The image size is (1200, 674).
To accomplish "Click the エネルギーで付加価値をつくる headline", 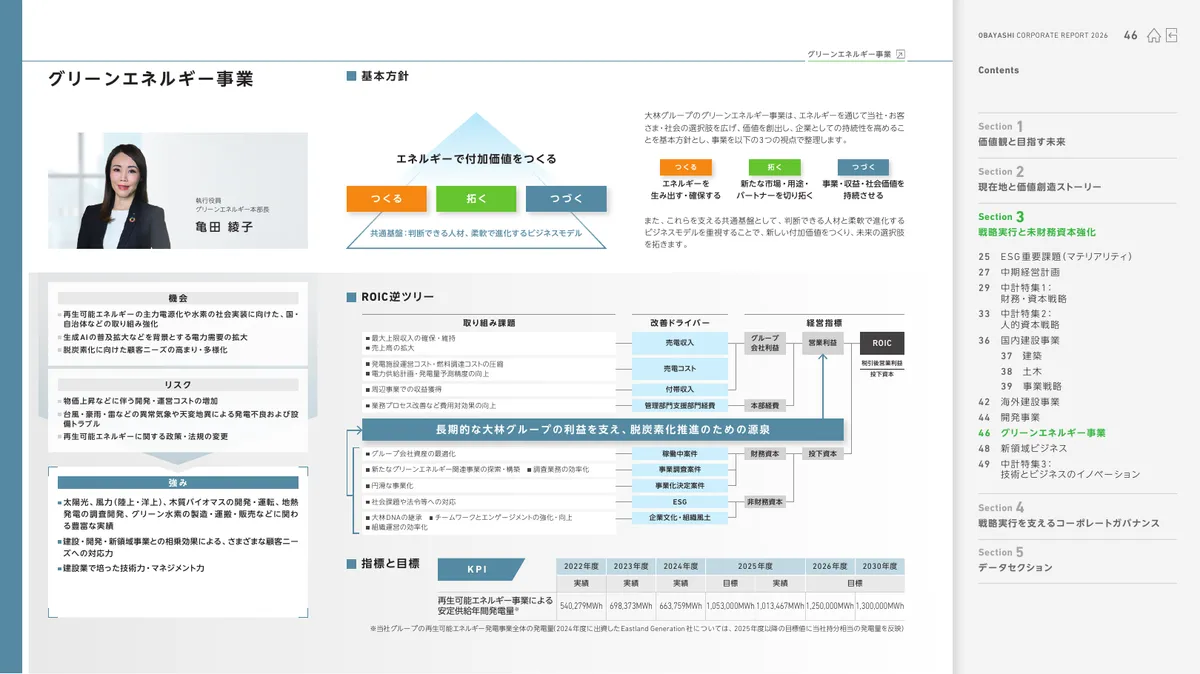I will click(x=476, y=159).
